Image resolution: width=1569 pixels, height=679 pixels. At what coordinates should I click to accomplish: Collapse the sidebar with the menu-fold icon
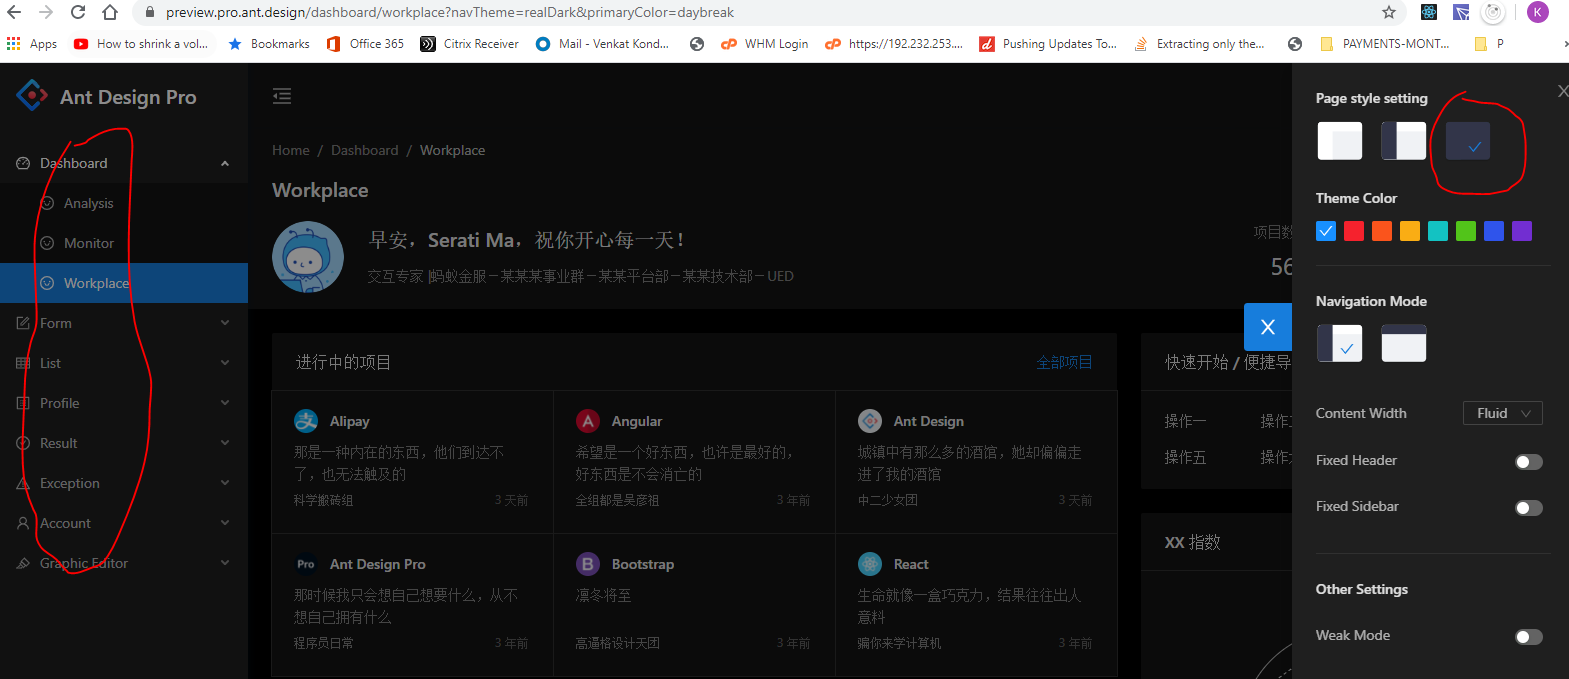(x=282, y=96)
